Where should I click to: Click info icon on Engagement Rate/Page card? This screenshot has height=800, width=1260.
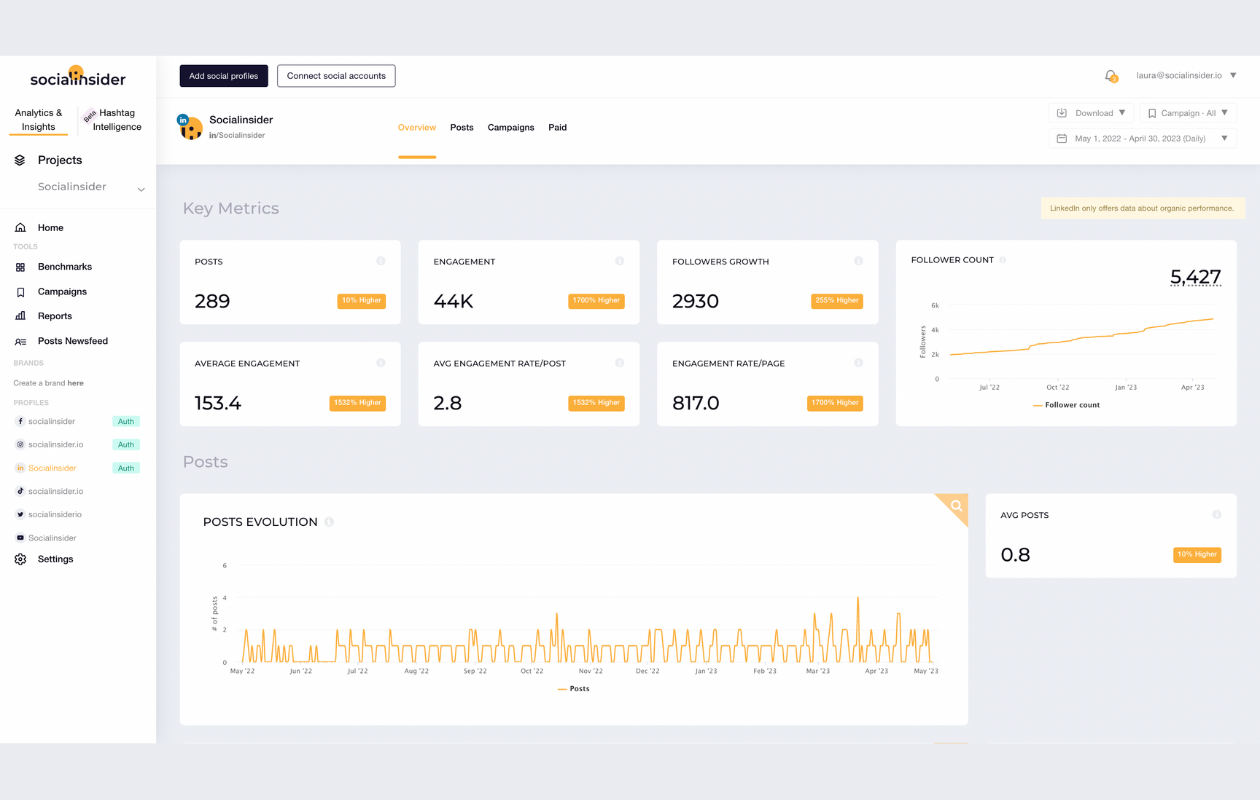pyautogui.click(x=858, y=363)
